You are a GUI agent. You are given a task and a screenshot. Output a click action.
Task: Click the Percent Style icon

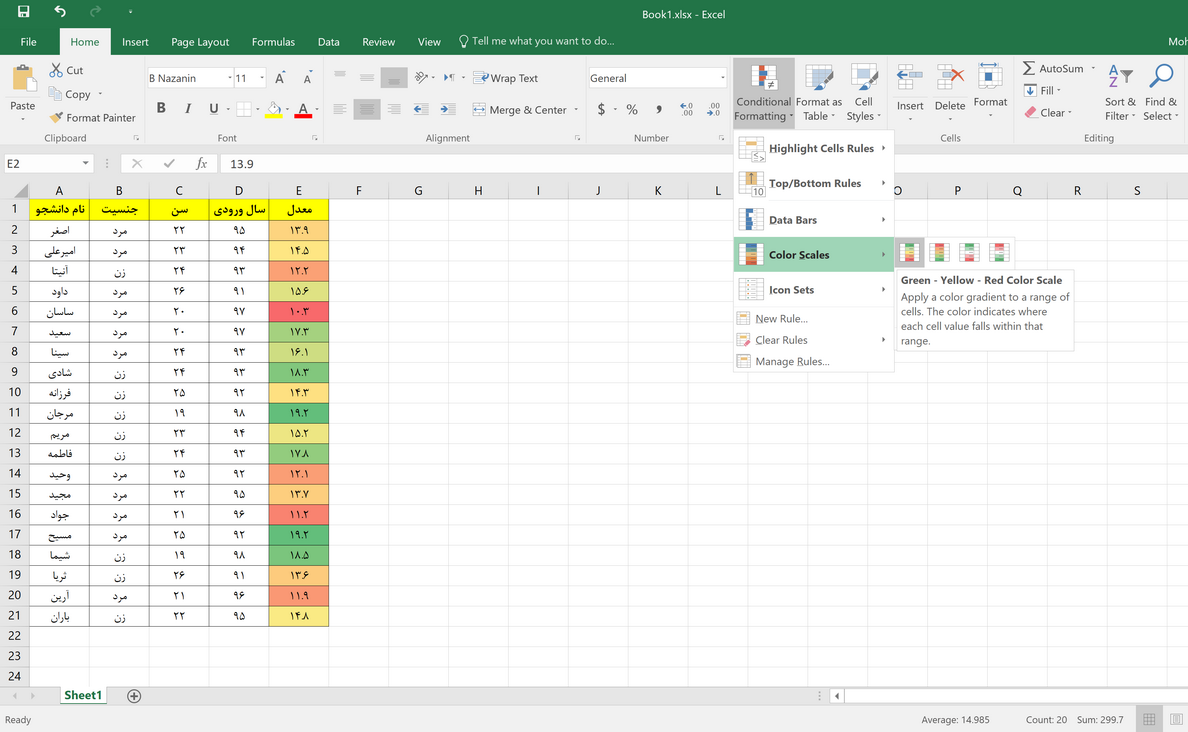point(632,110)
